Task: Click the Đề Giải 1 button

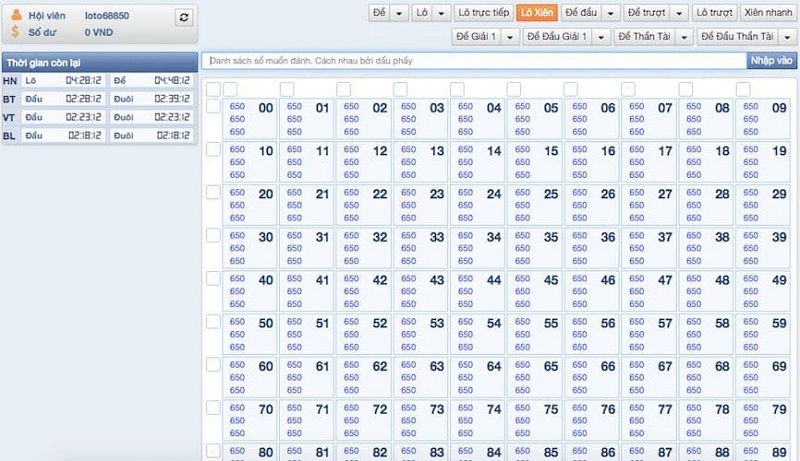Action: click(476, 37)
